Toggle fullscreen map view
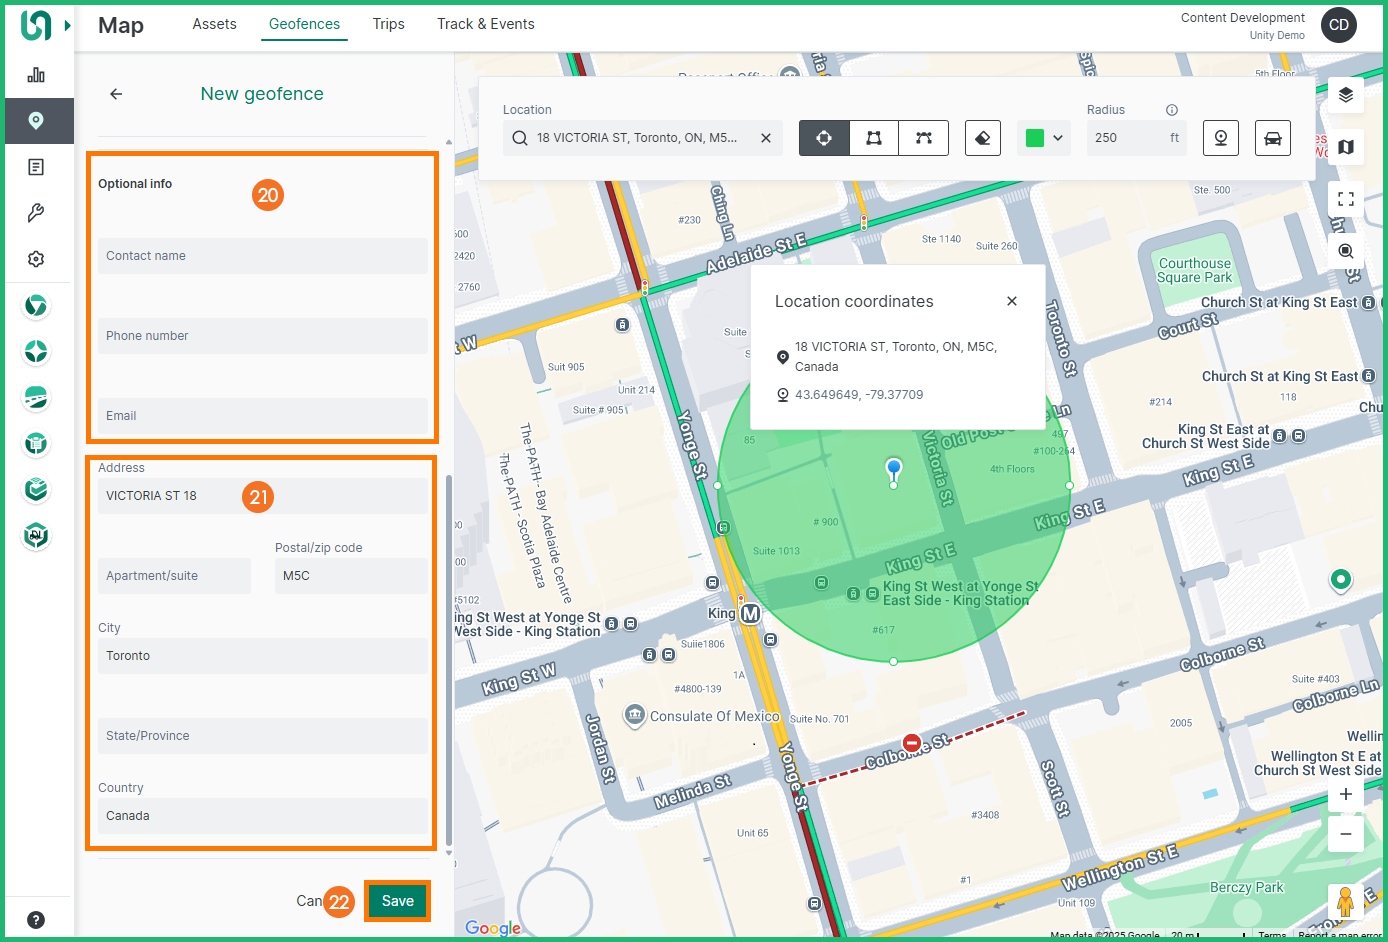This screenshot has width=1388, height=942. (x=1345, y=199)
